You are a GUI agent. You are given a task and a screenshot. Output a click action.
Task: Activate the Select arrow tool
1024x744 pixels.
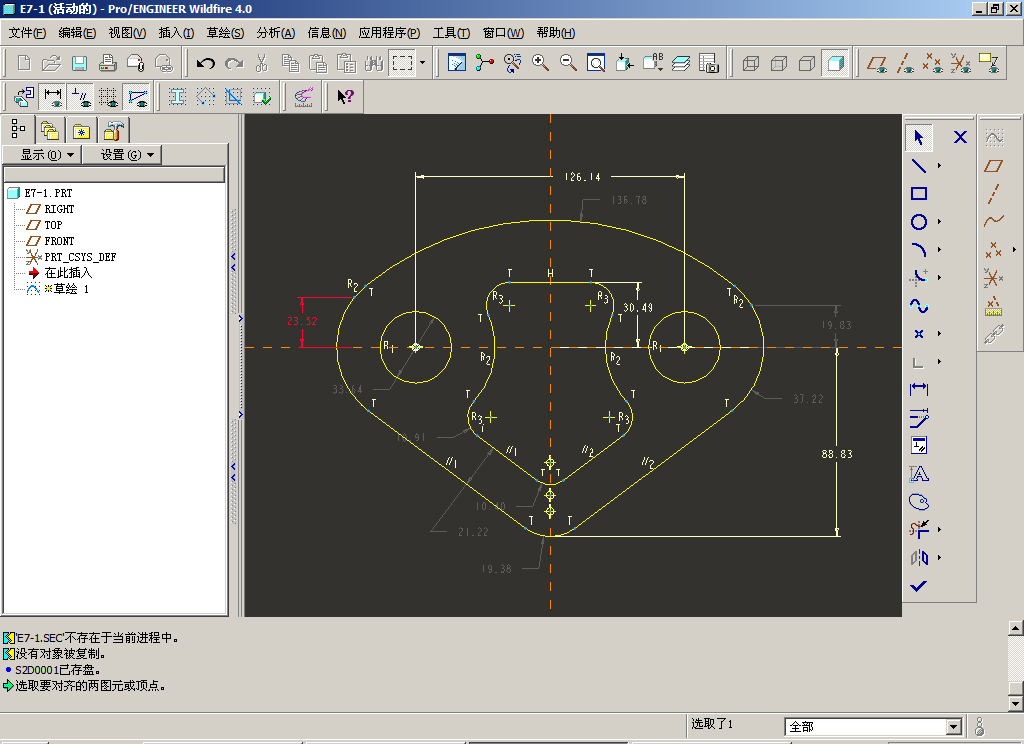click(x=919, y=137)
